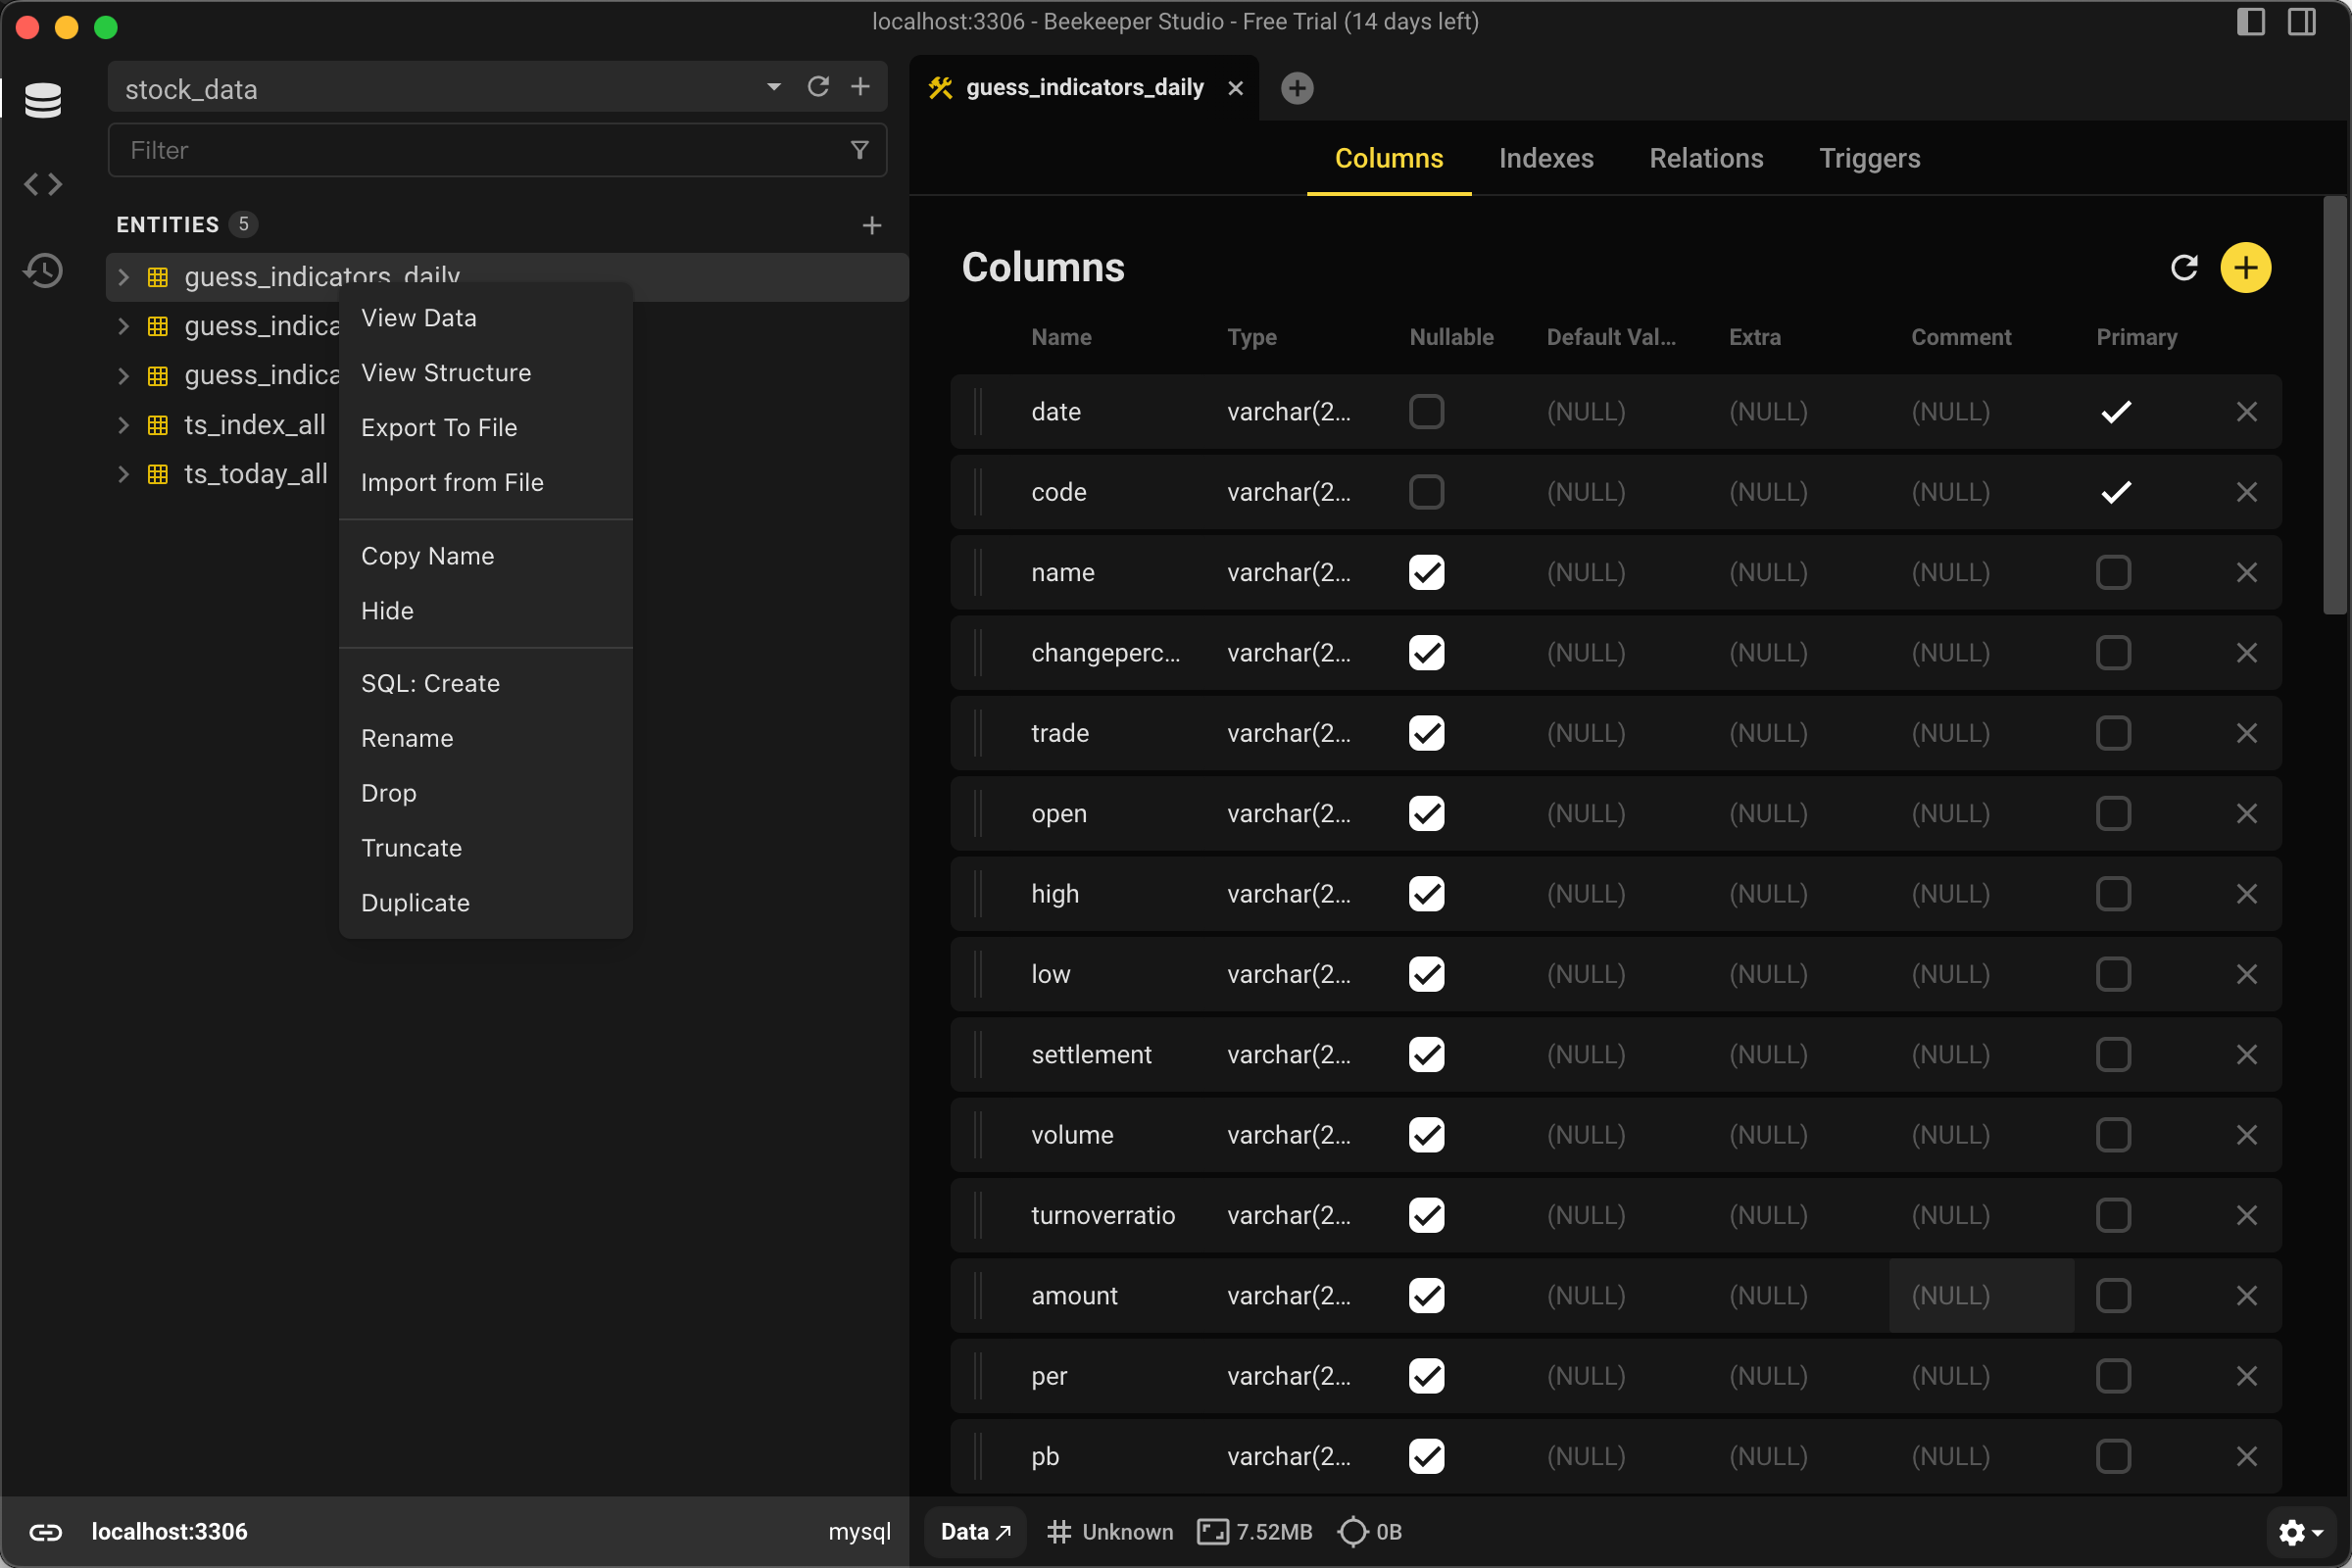
Task: Click the database tables sidebar icon
Action: point(43,100)
